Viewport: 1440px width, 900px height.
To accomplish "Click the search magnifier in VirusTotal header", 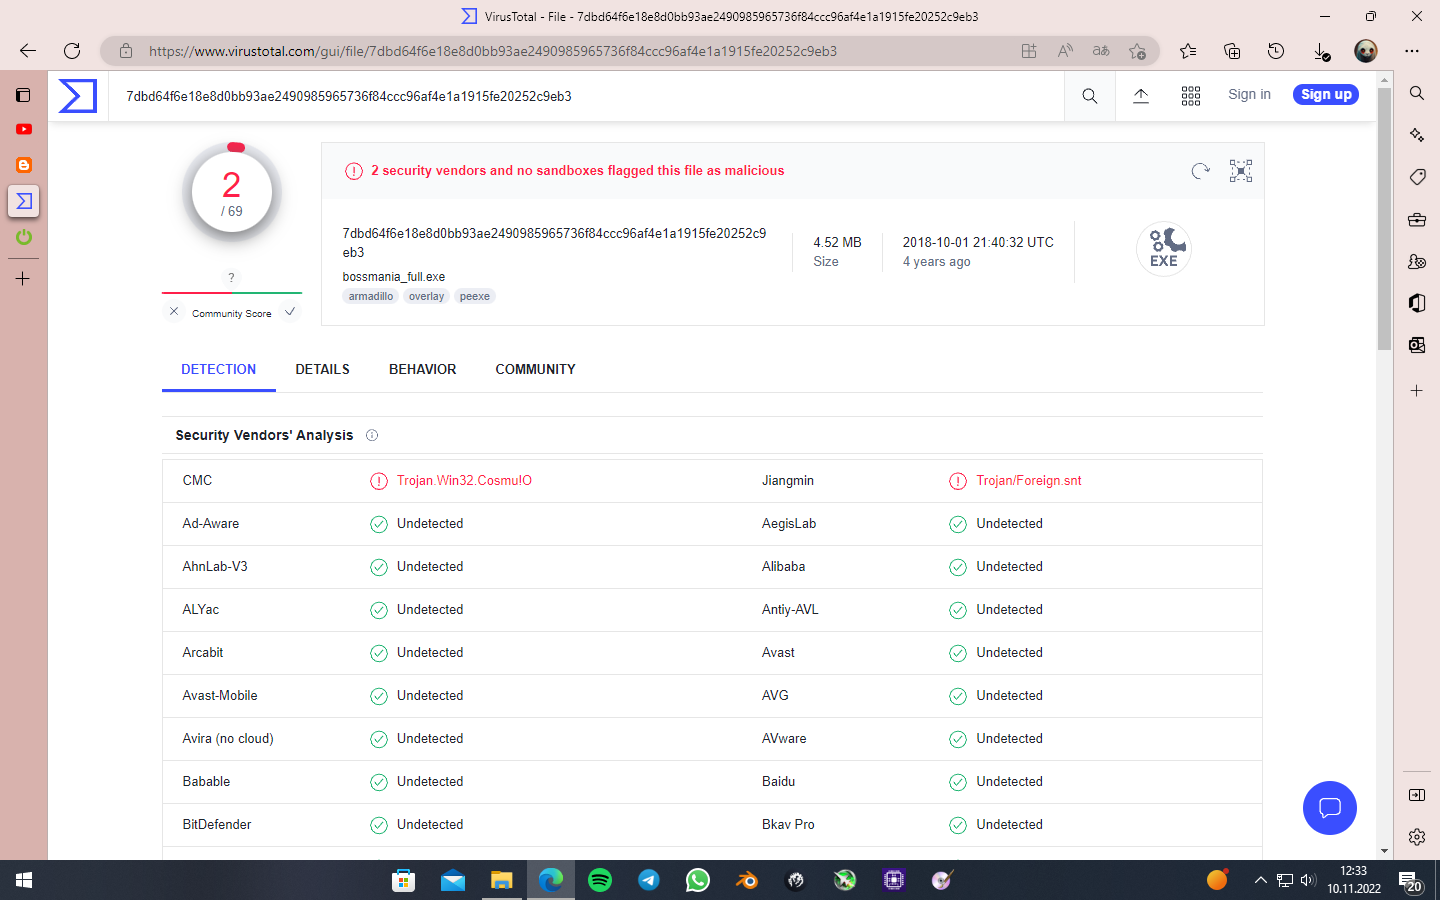I will pos(1090,96).
